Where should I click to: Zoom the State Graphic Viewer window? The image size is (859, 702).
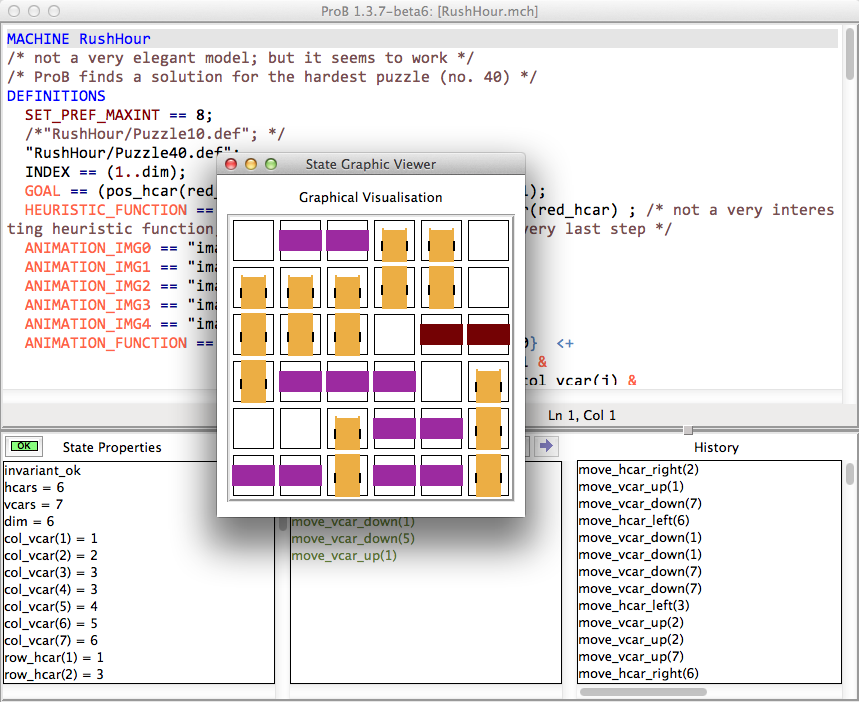coord(270,164)
